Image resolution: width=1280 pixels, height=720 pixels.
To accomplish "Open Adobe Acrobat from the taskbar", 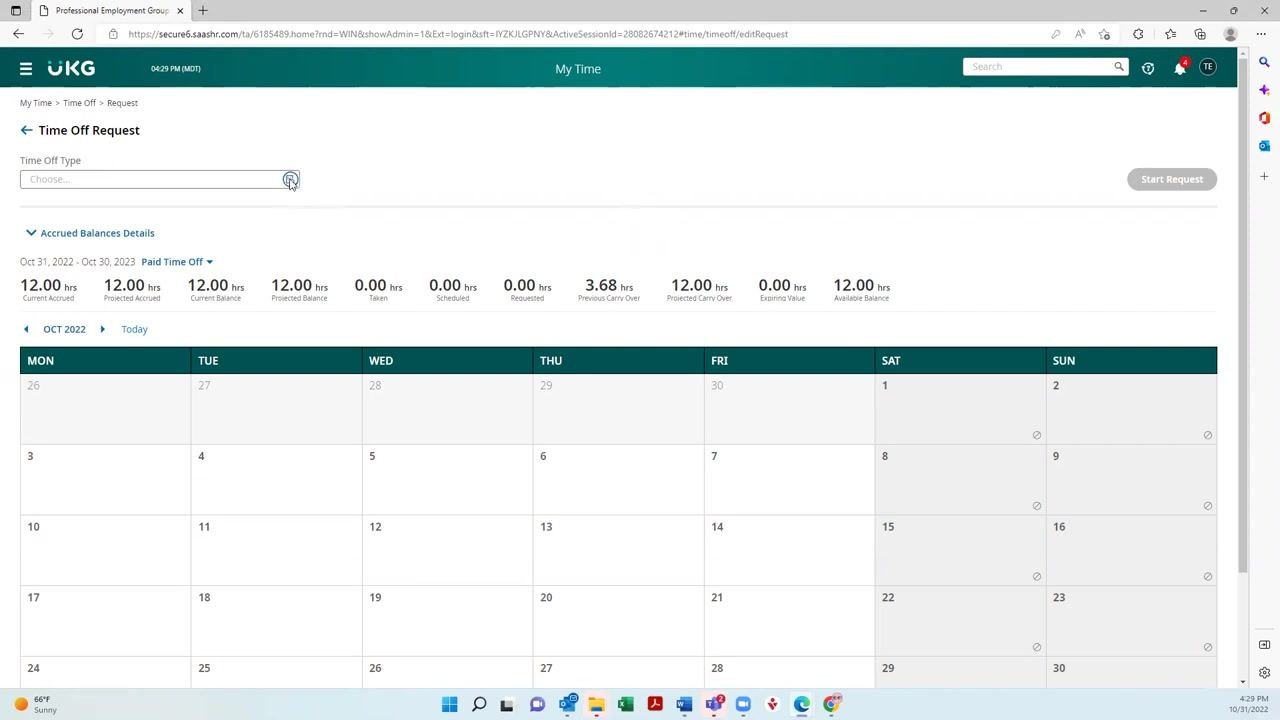I will [x=655, y=704].
